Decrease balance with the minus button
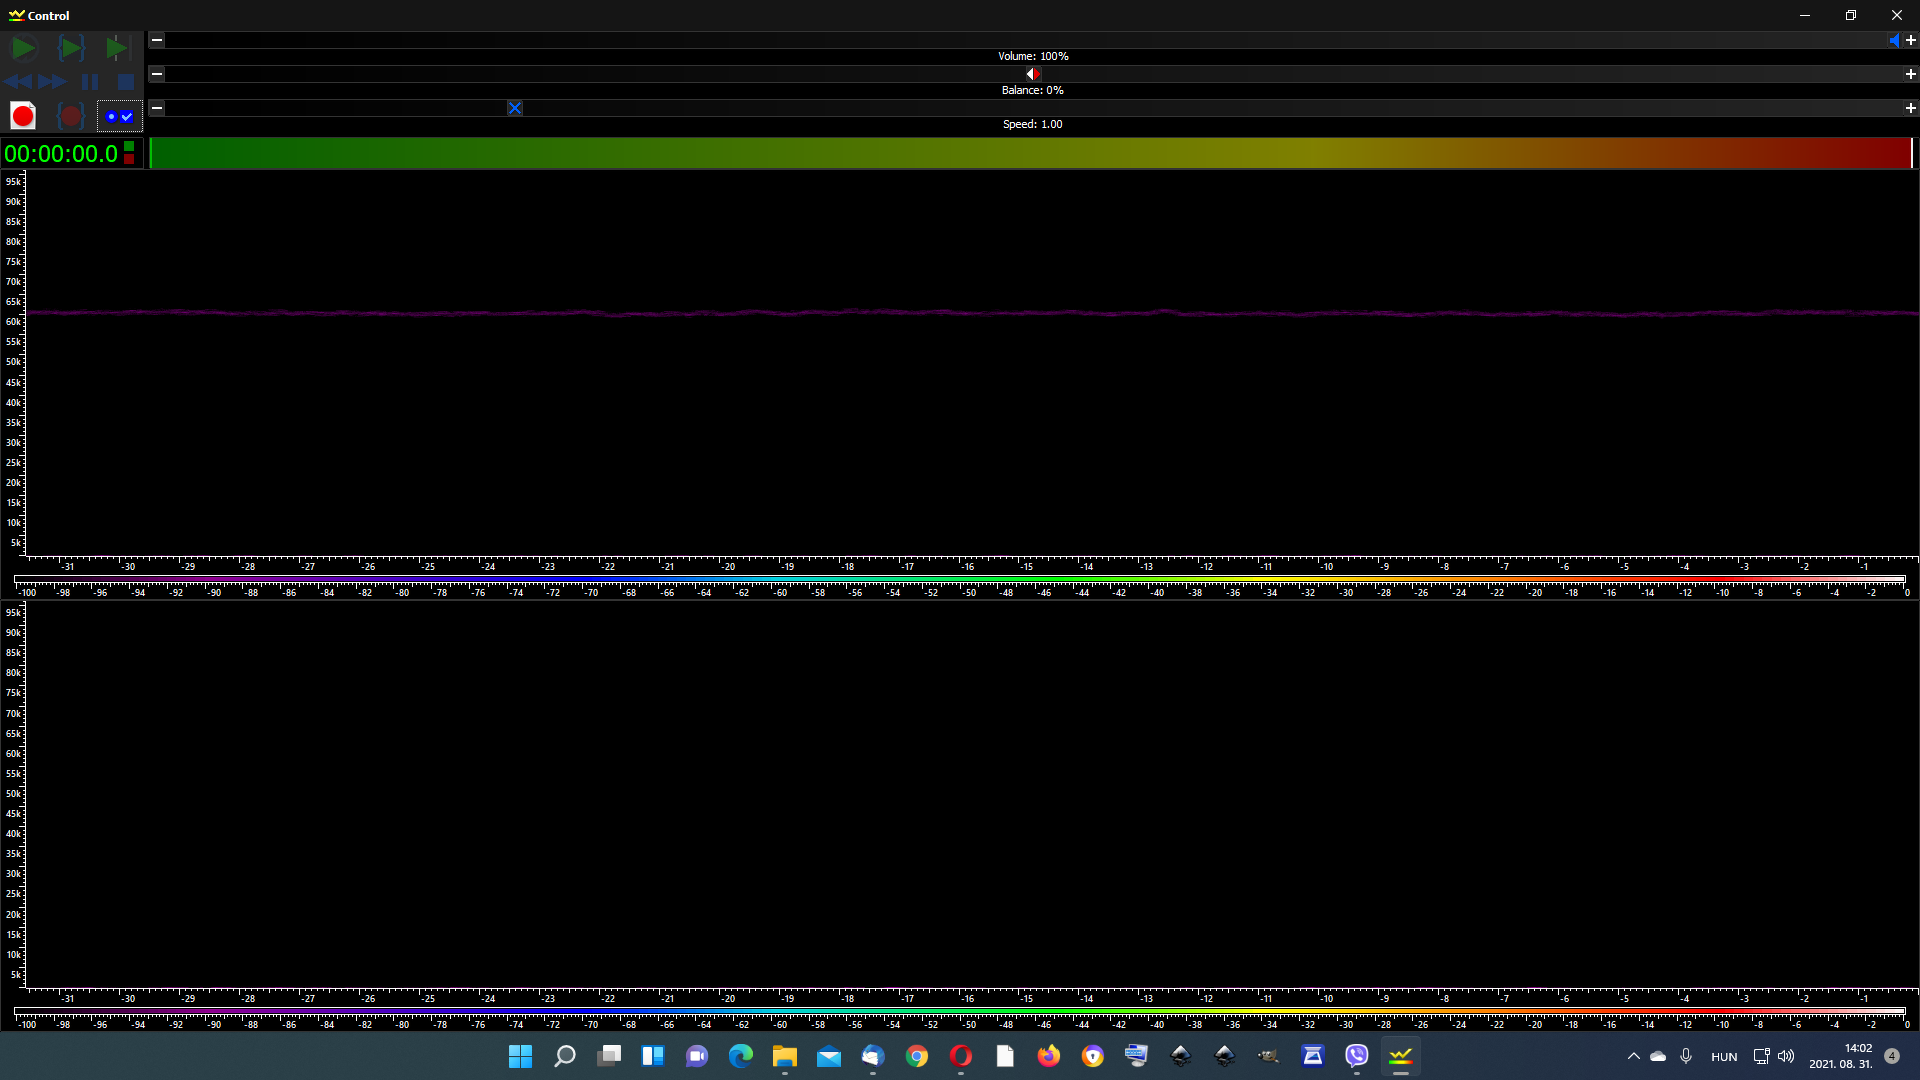This screenshot has height=1080, width=1920. (157, 74)
